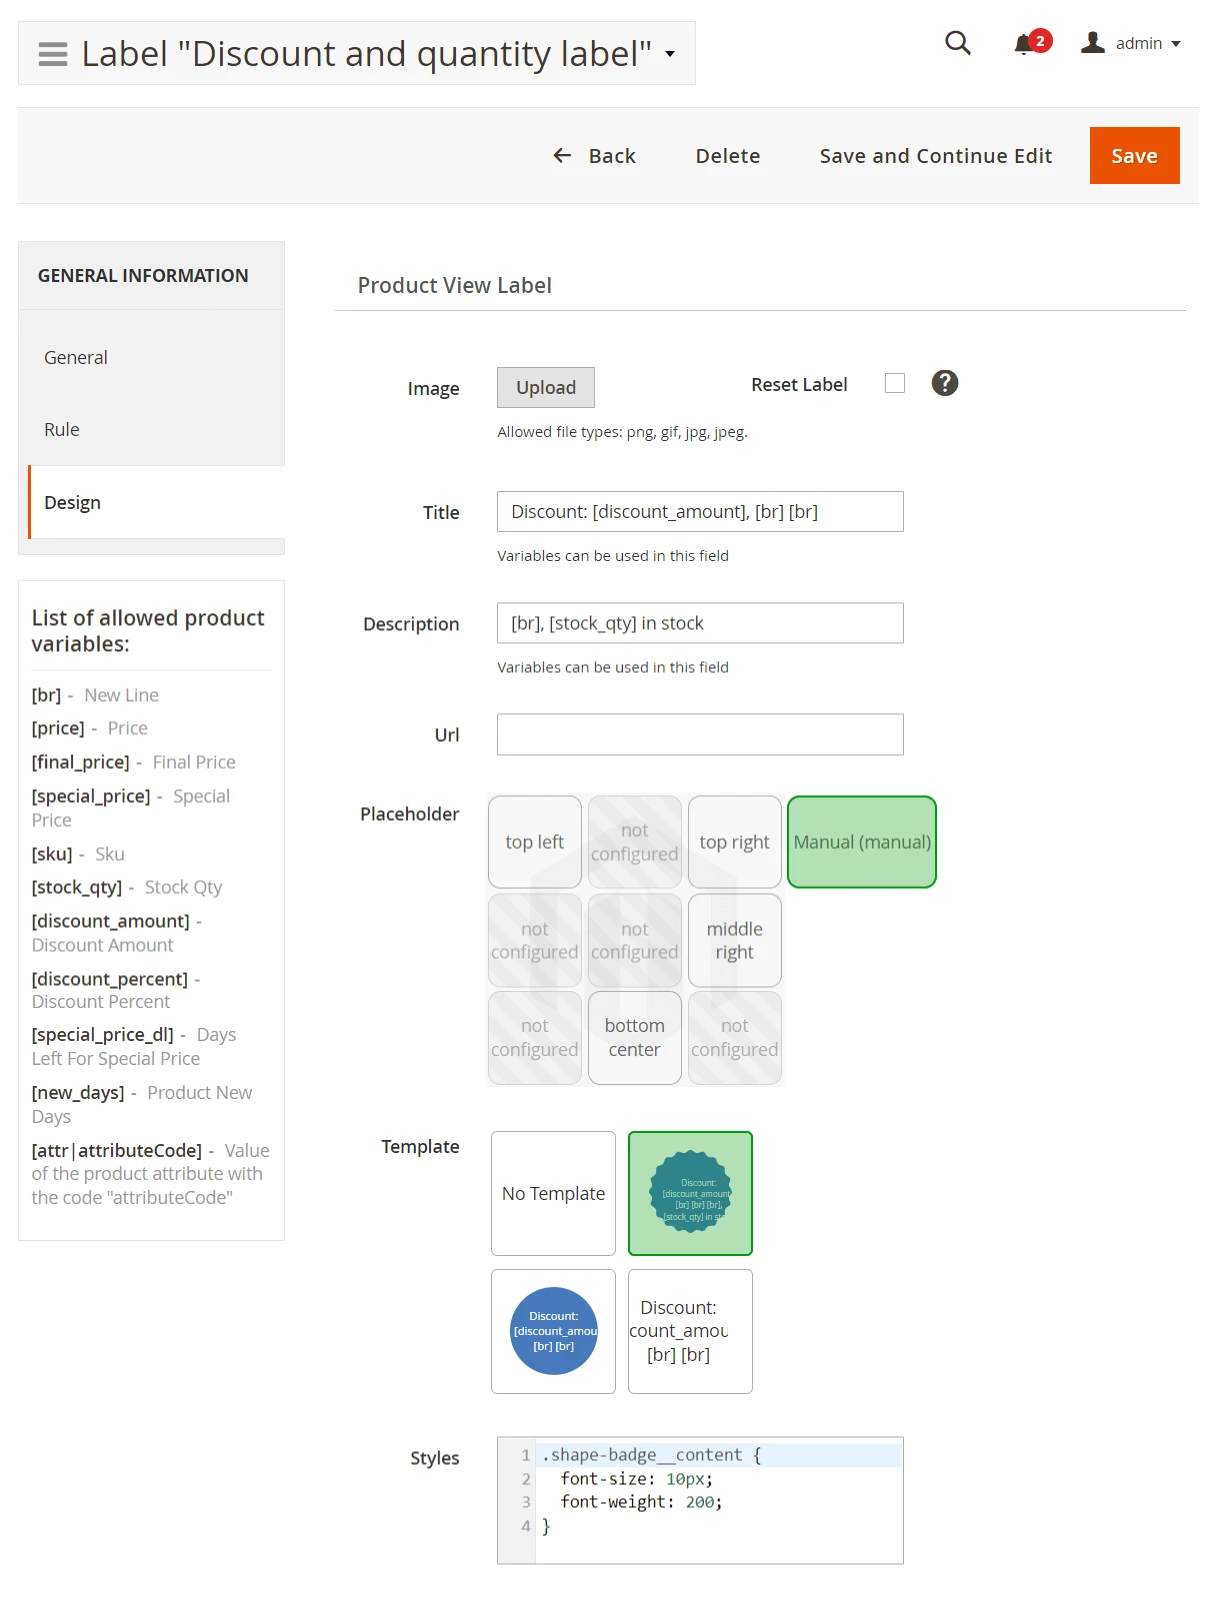
Task: Select the teal starburst badge template
Action: point(690,1193)
